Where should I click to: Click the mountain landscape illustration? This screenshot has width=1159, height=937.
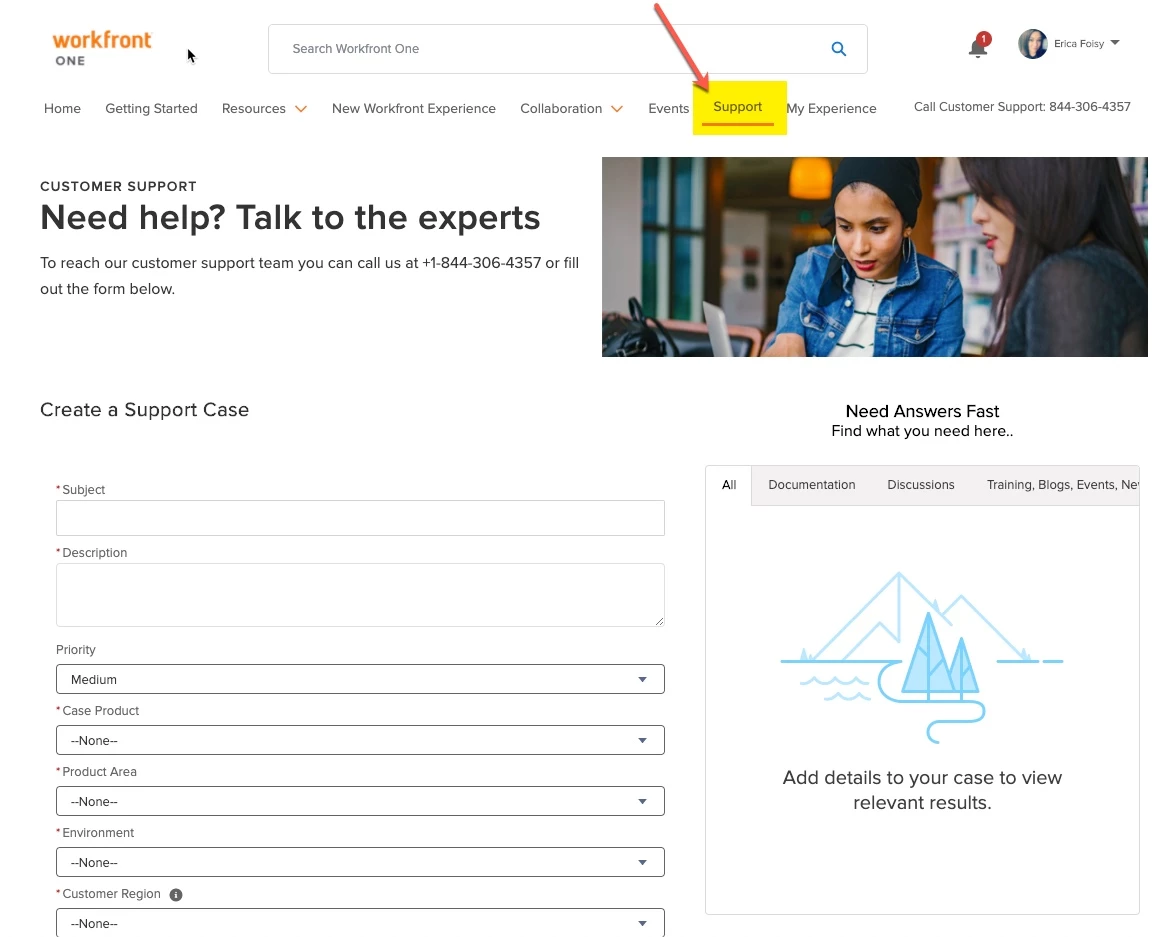click(922, 657)
